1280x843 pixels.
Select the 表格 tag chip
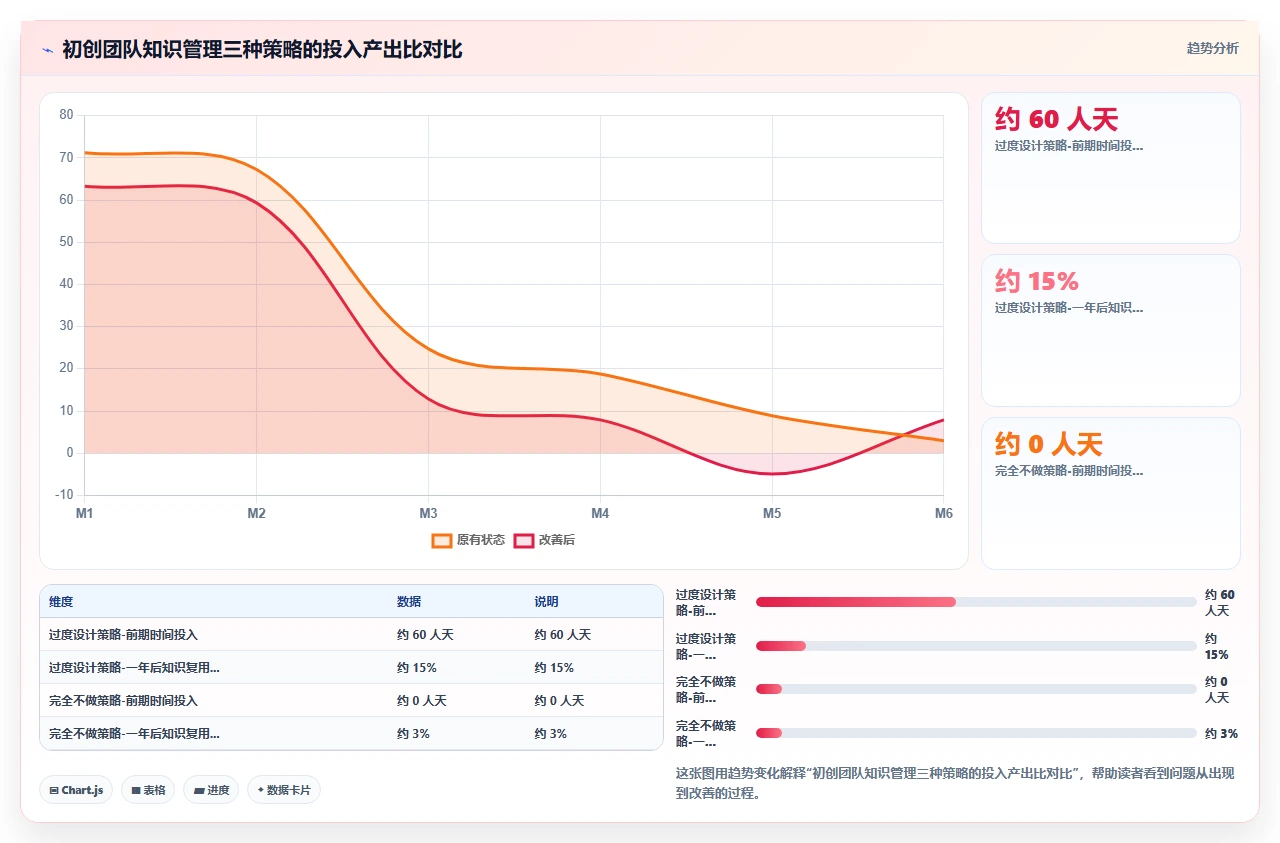148,790
